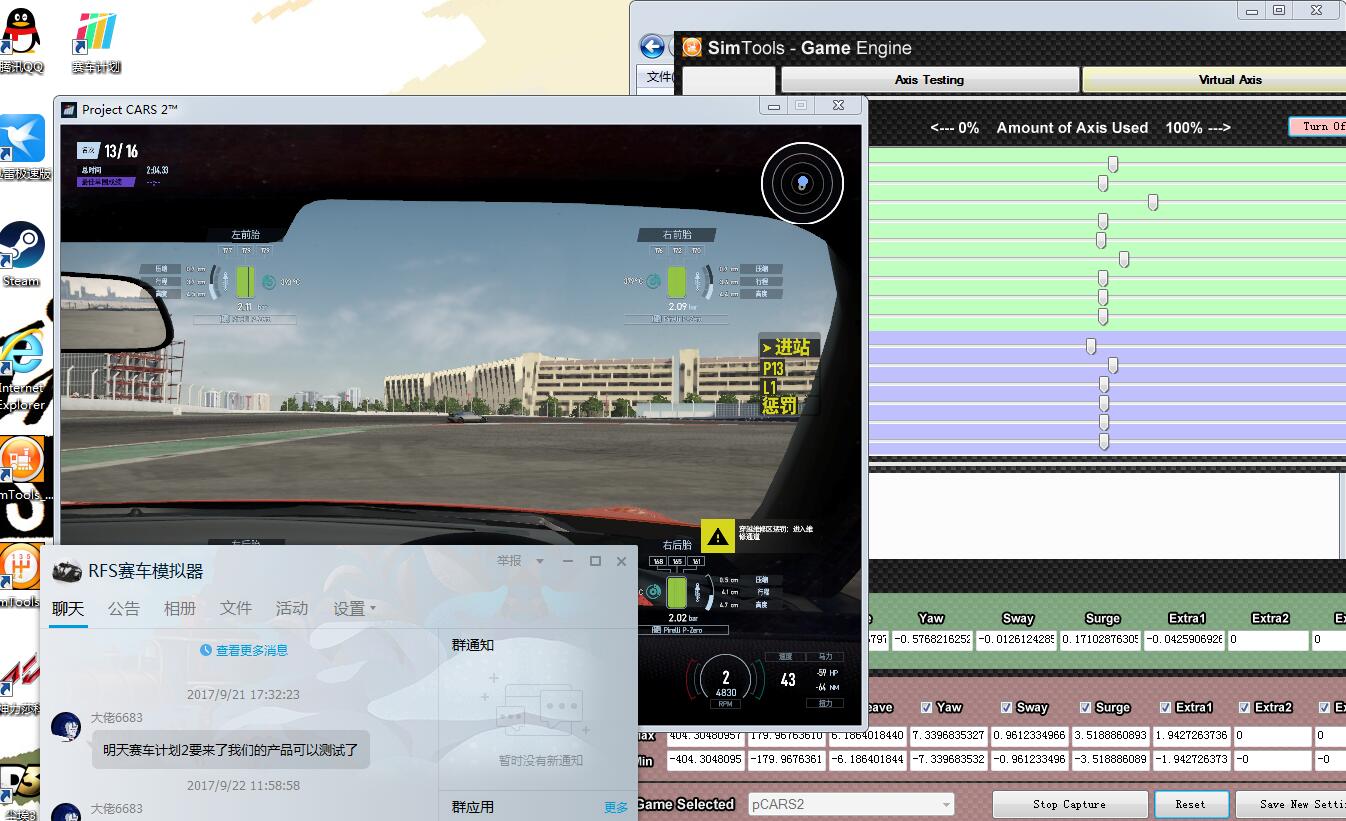The height and width of the screenshot is (821, 1346).
Task: Click the Min Extra1 field -1.942726373
Action: (x=1191, y=760)
